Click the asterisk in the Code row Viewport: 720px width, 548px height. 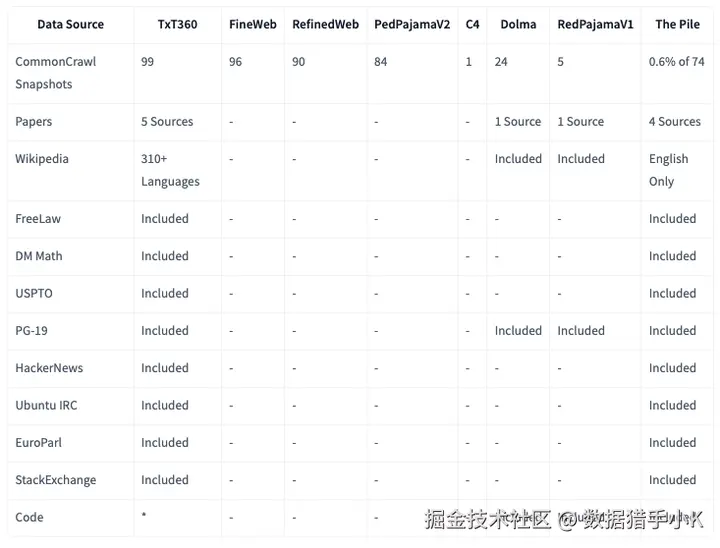[x=144, y=514]
